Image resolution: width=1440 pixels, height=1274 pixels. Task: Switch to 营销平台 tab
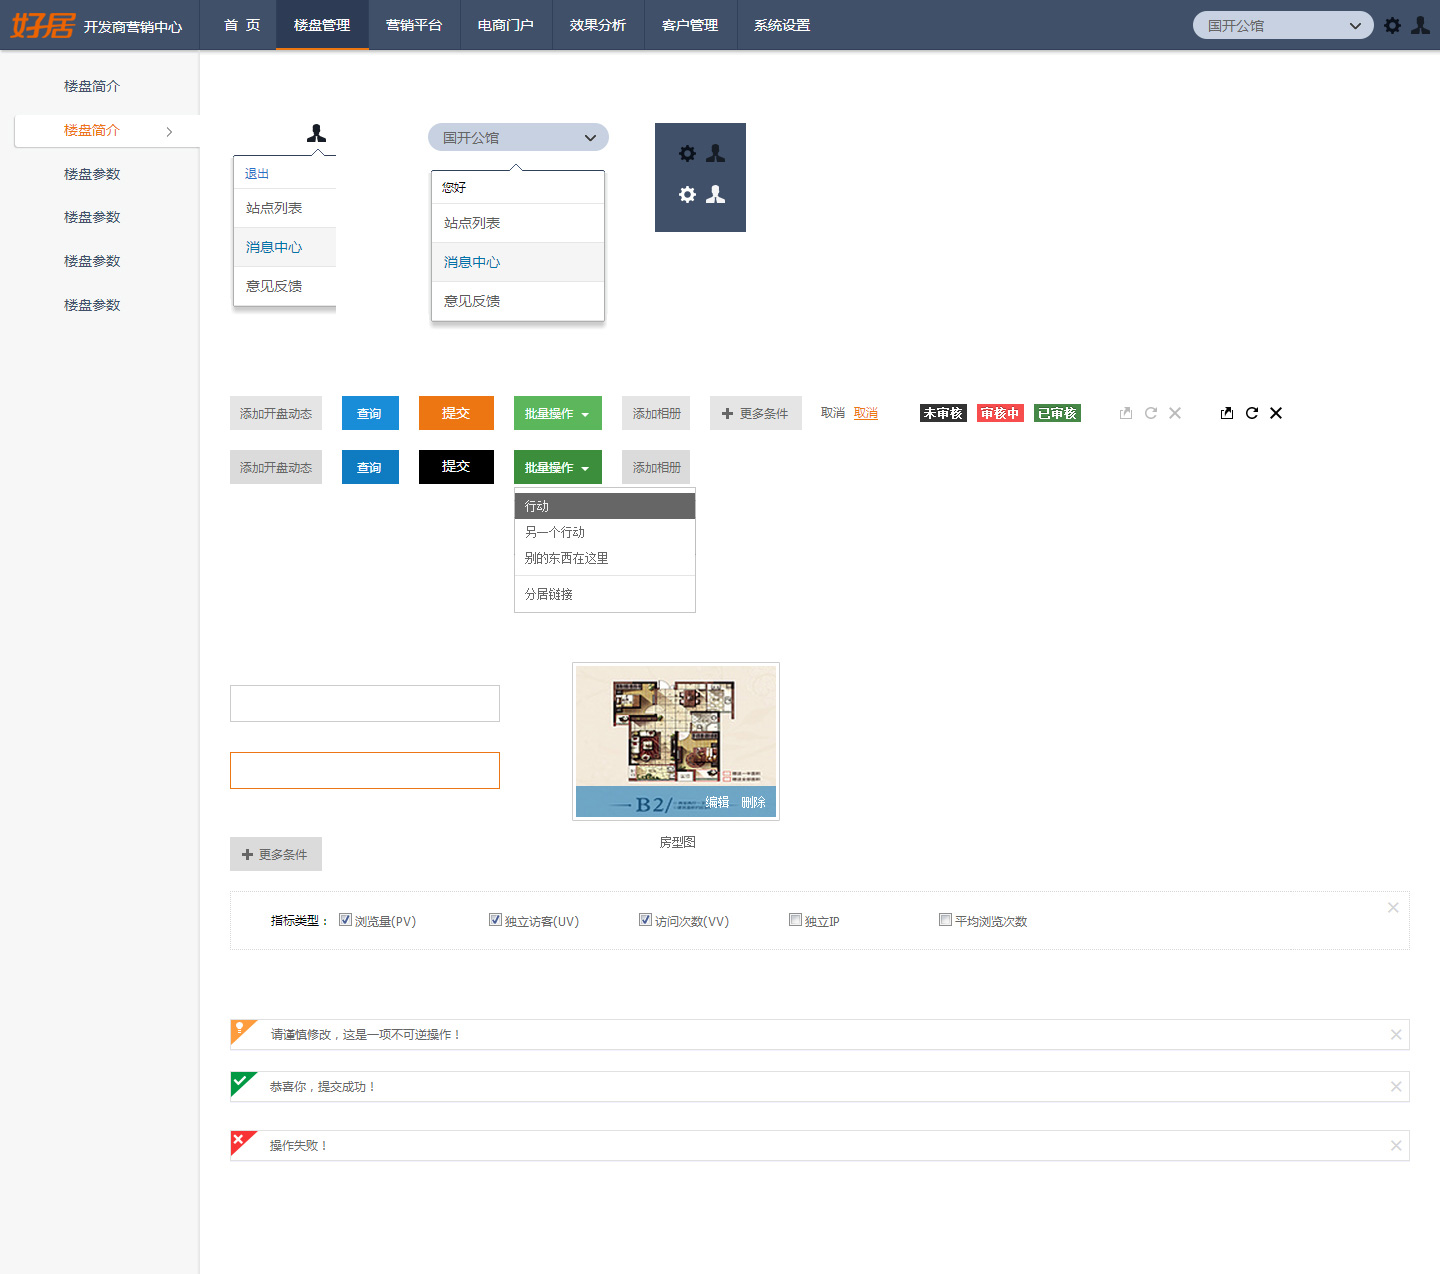click(414, 25)
